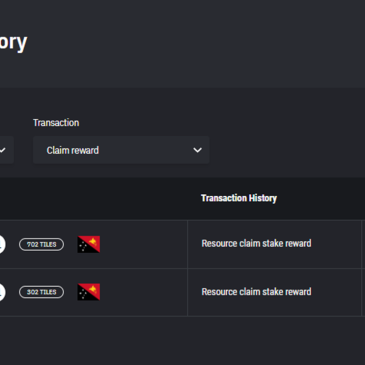Image resolution: width=365 pixels, height=365 pixels.
Task: Click the empty header cell left of Transaction History
Action: (x=94, y=198)
